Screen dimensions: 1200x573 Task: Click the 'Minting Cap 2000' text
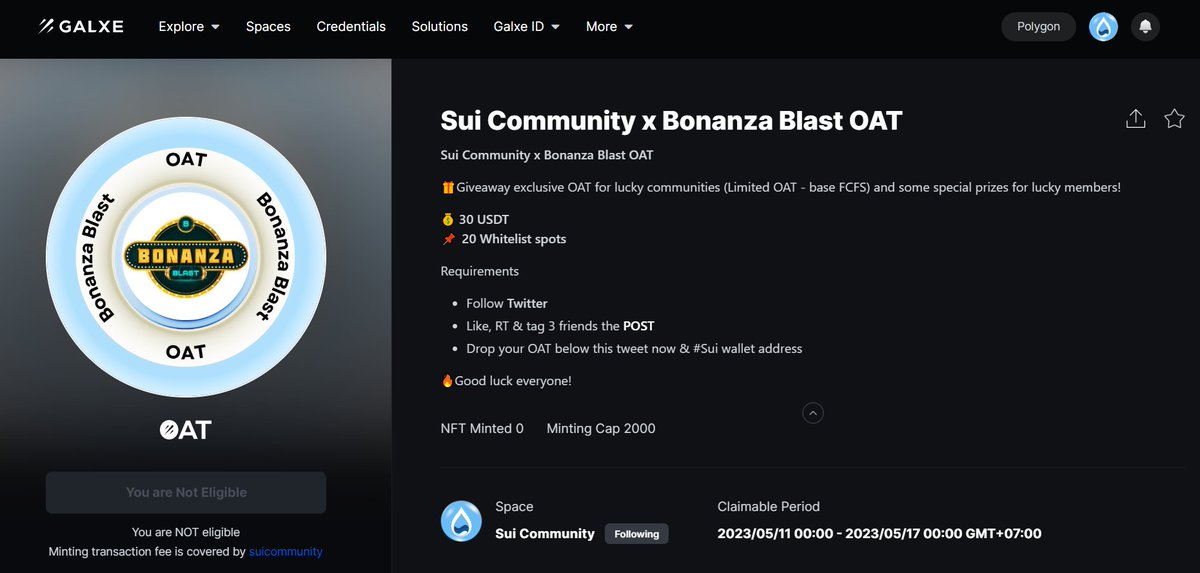click(x=601, y=428)
